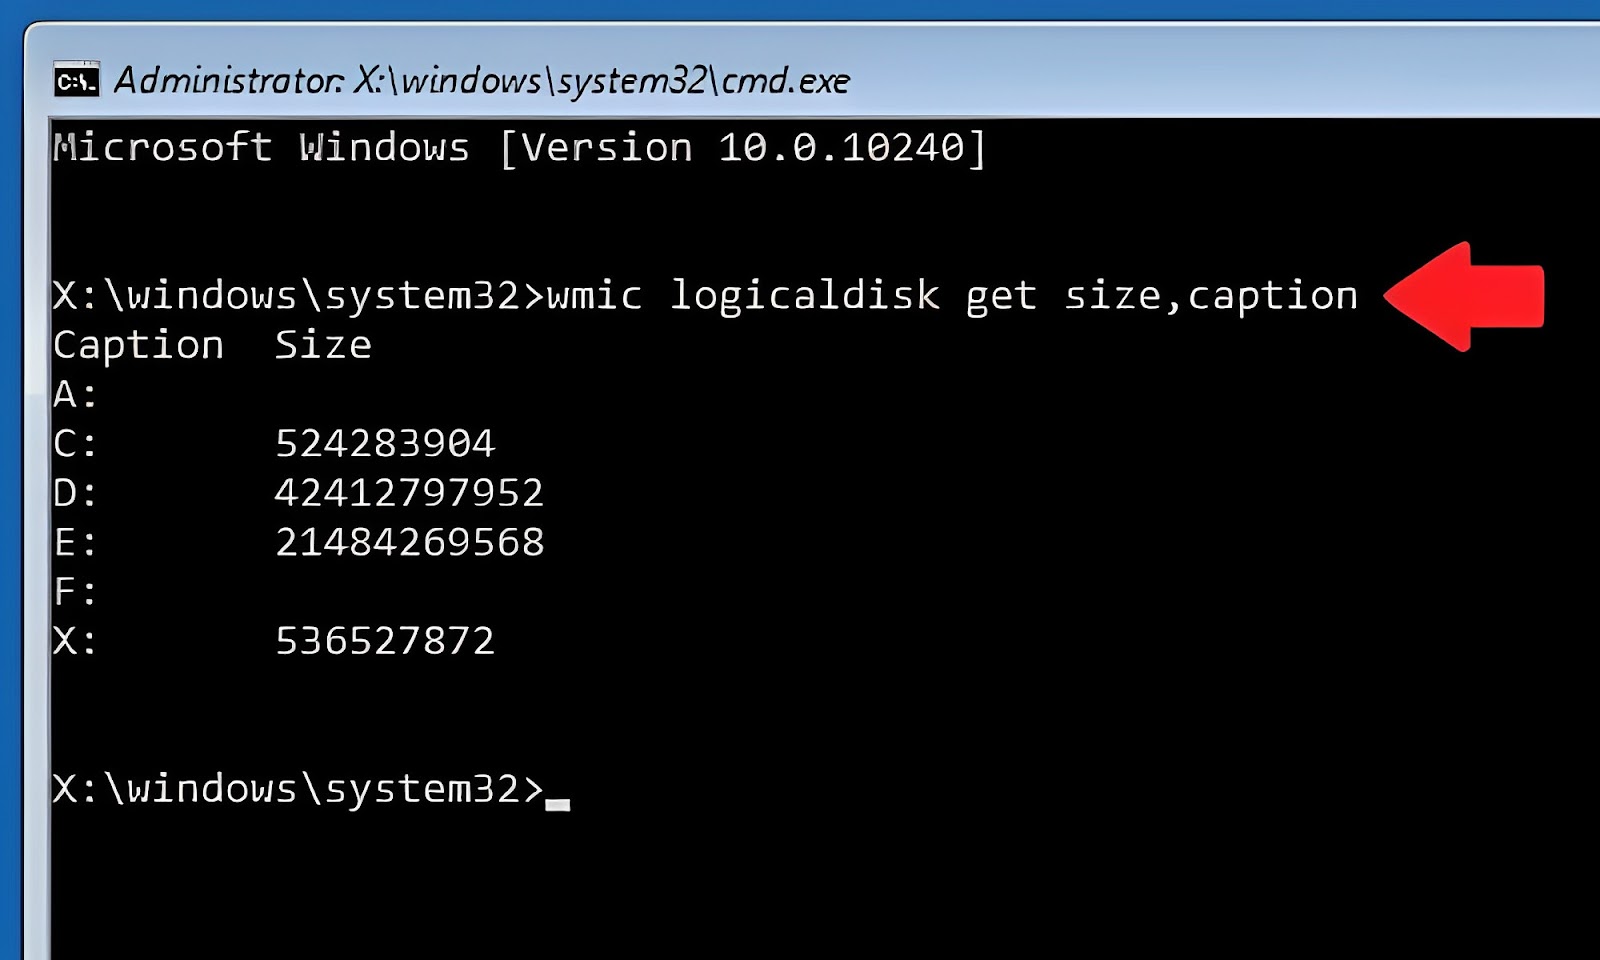The image size is (1600, 960).
Task: Click the size value 42412797952
Action: [409, 493]
